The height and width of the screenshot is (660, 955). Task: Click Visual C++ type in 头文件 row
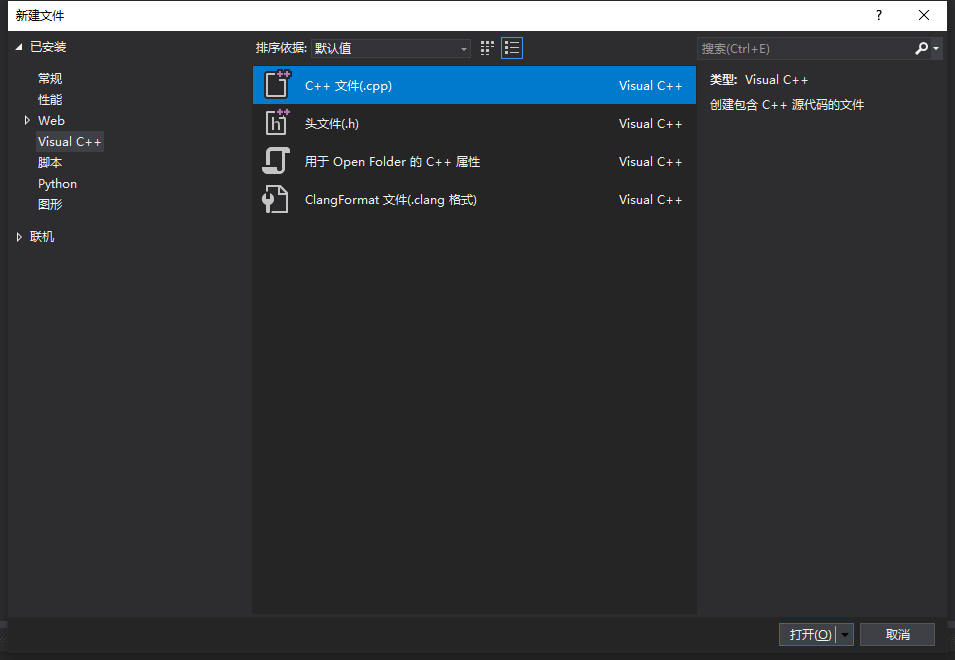coord(650,124)
